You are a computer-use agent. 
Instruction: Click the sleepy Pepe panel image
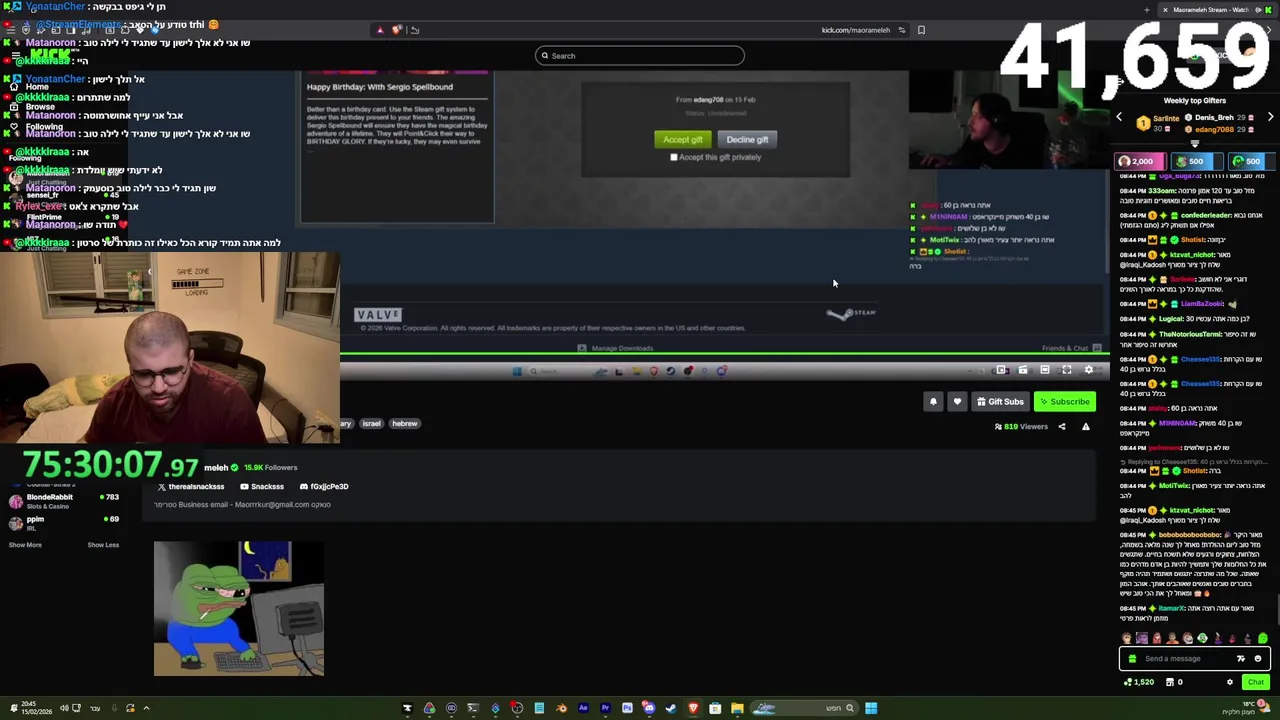[x=239, y=609]
